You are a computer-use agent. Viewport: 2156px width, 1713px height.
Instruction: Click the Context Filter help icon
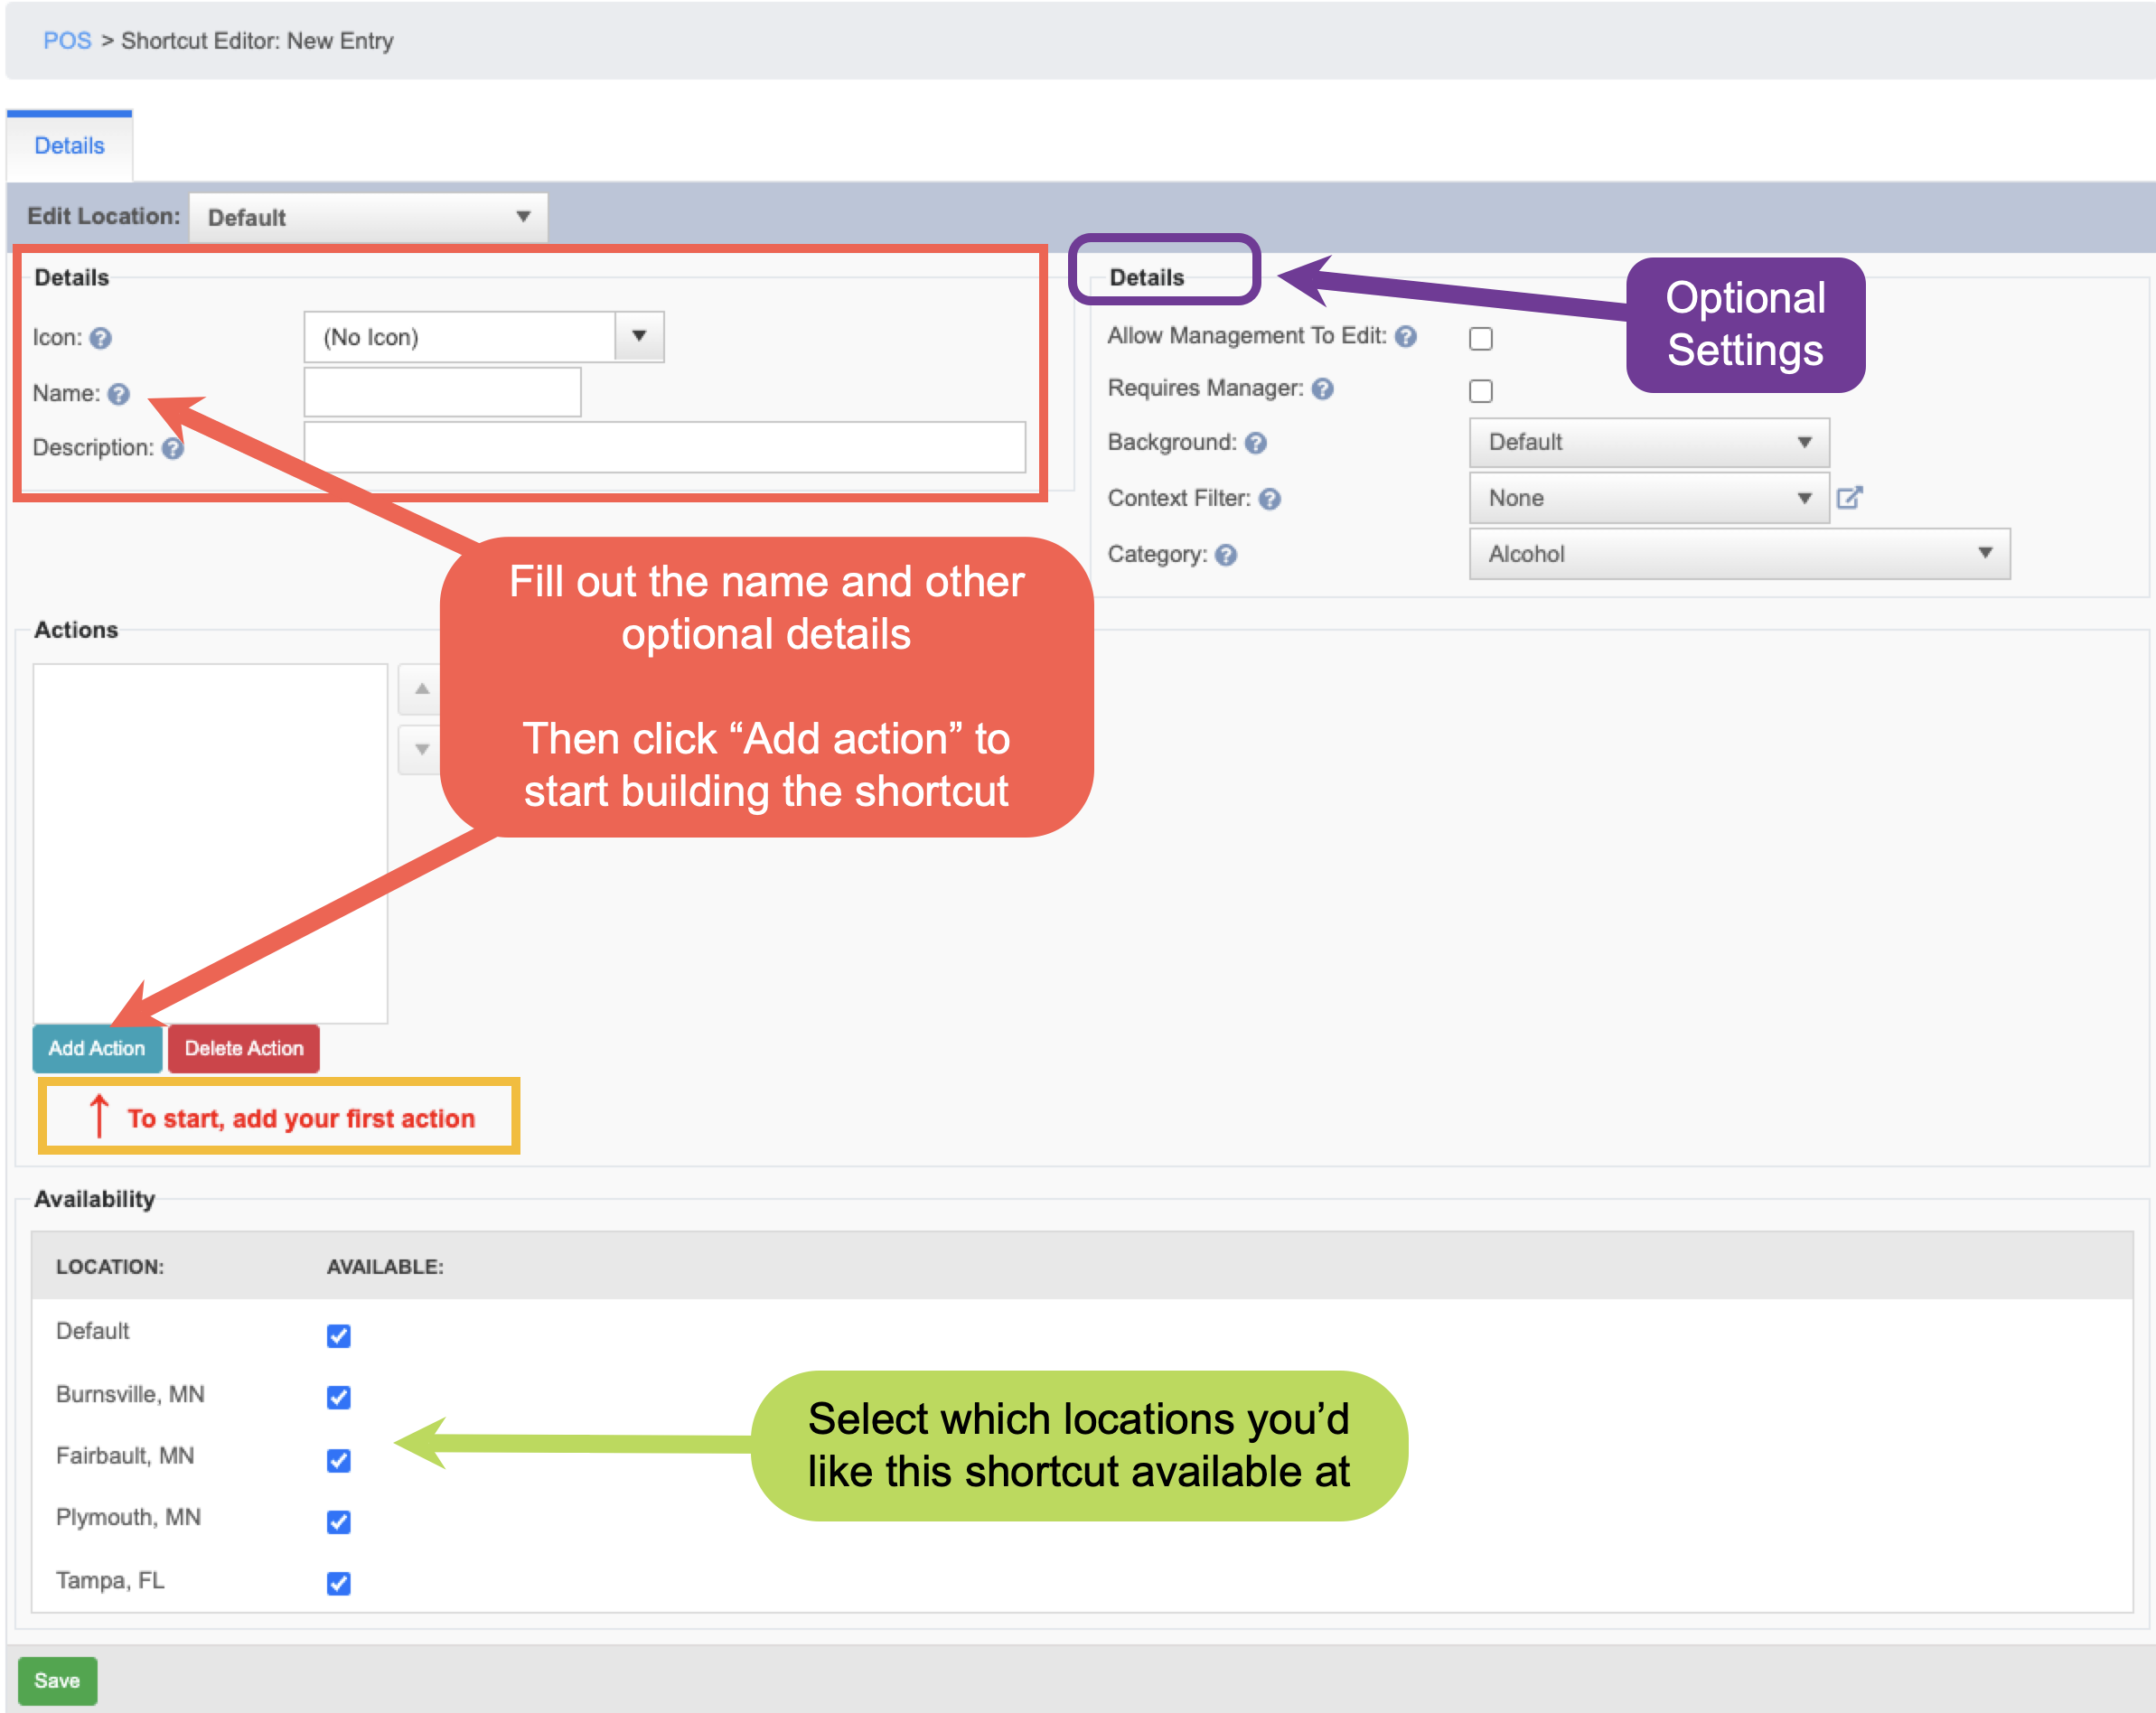(1270, 498)
